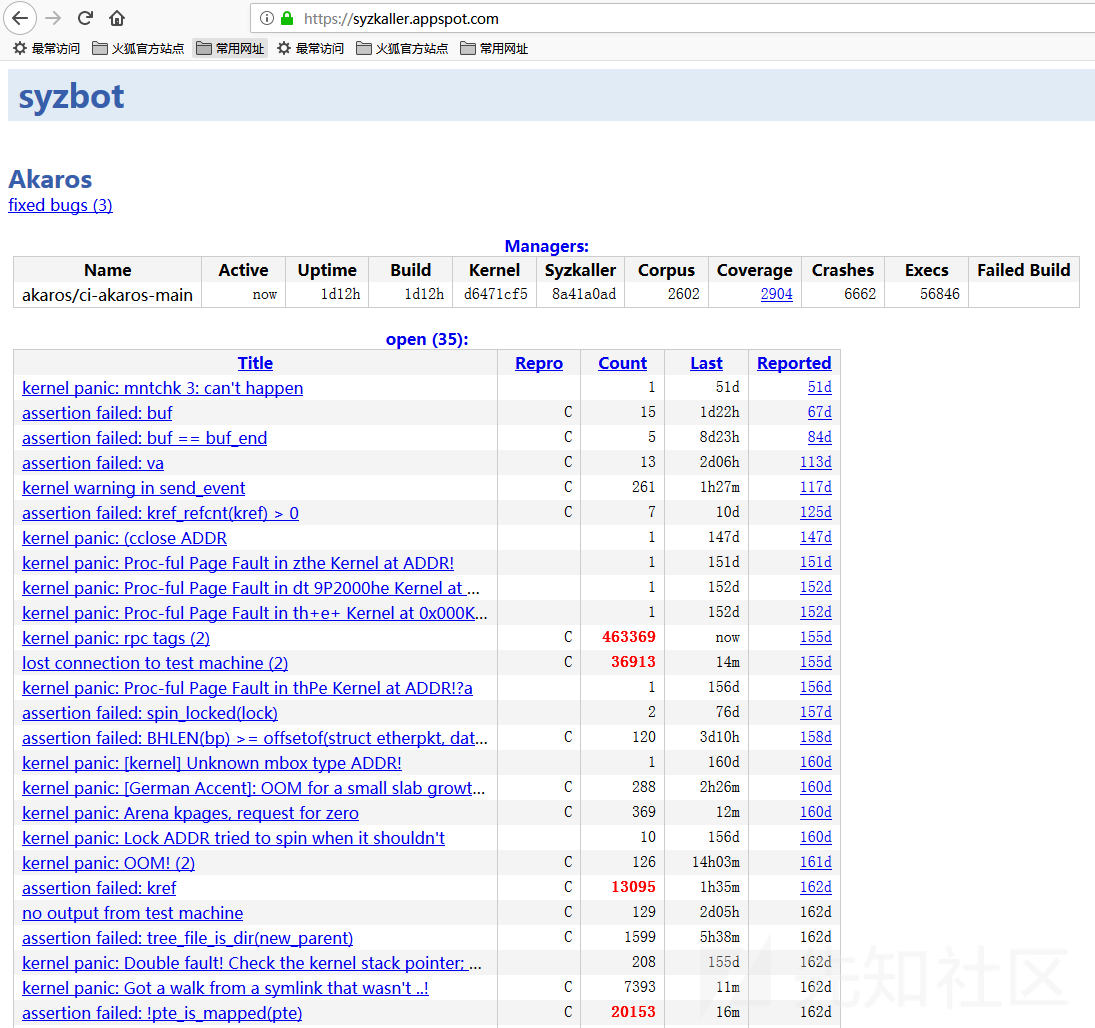Open second 火狐官方站点 bookmark folder
Viewport: 1095px width, 1028px height.
pos(402,48)
